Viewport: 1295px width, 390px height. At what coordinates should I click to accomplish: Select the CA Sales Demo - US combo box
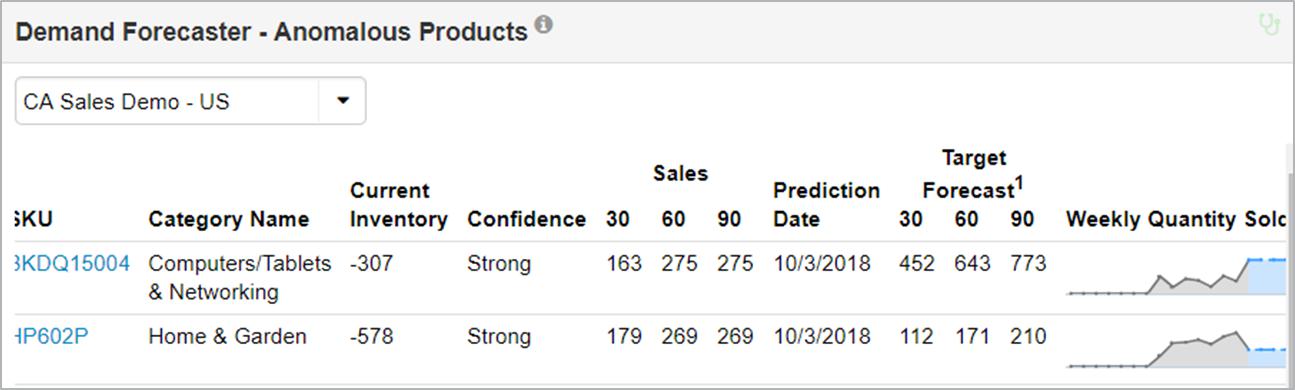click(190, 101)
